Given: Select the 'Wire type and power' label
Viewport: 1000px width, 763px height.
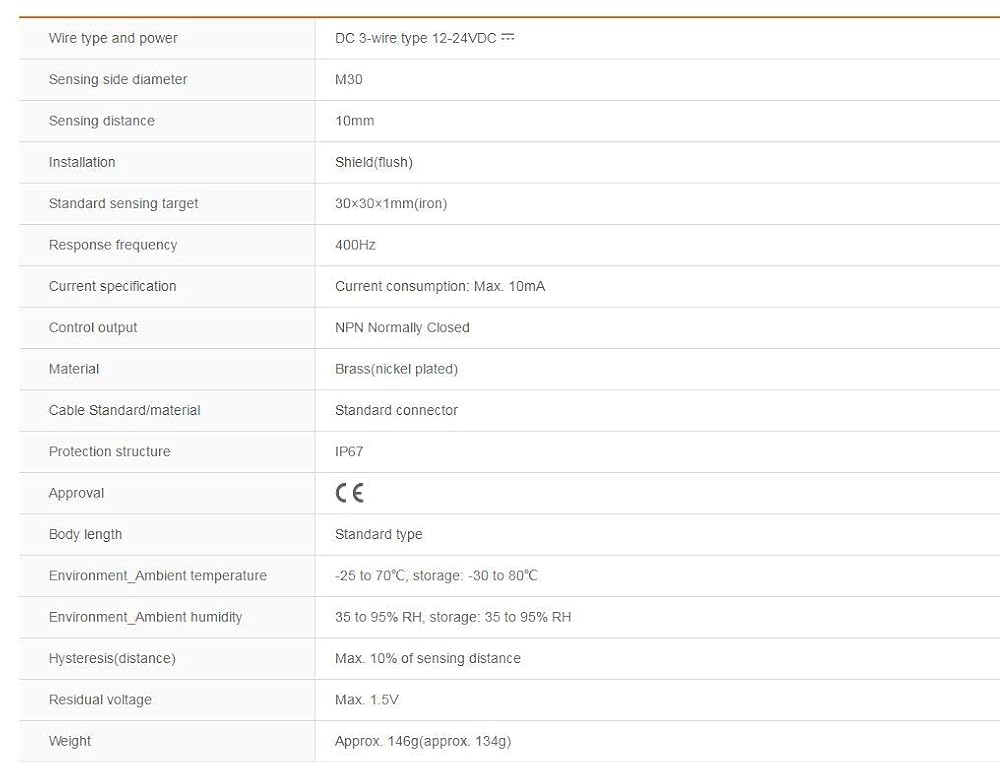Looking at the screenshot, I should pyautogui.click(x=113, y=38).
